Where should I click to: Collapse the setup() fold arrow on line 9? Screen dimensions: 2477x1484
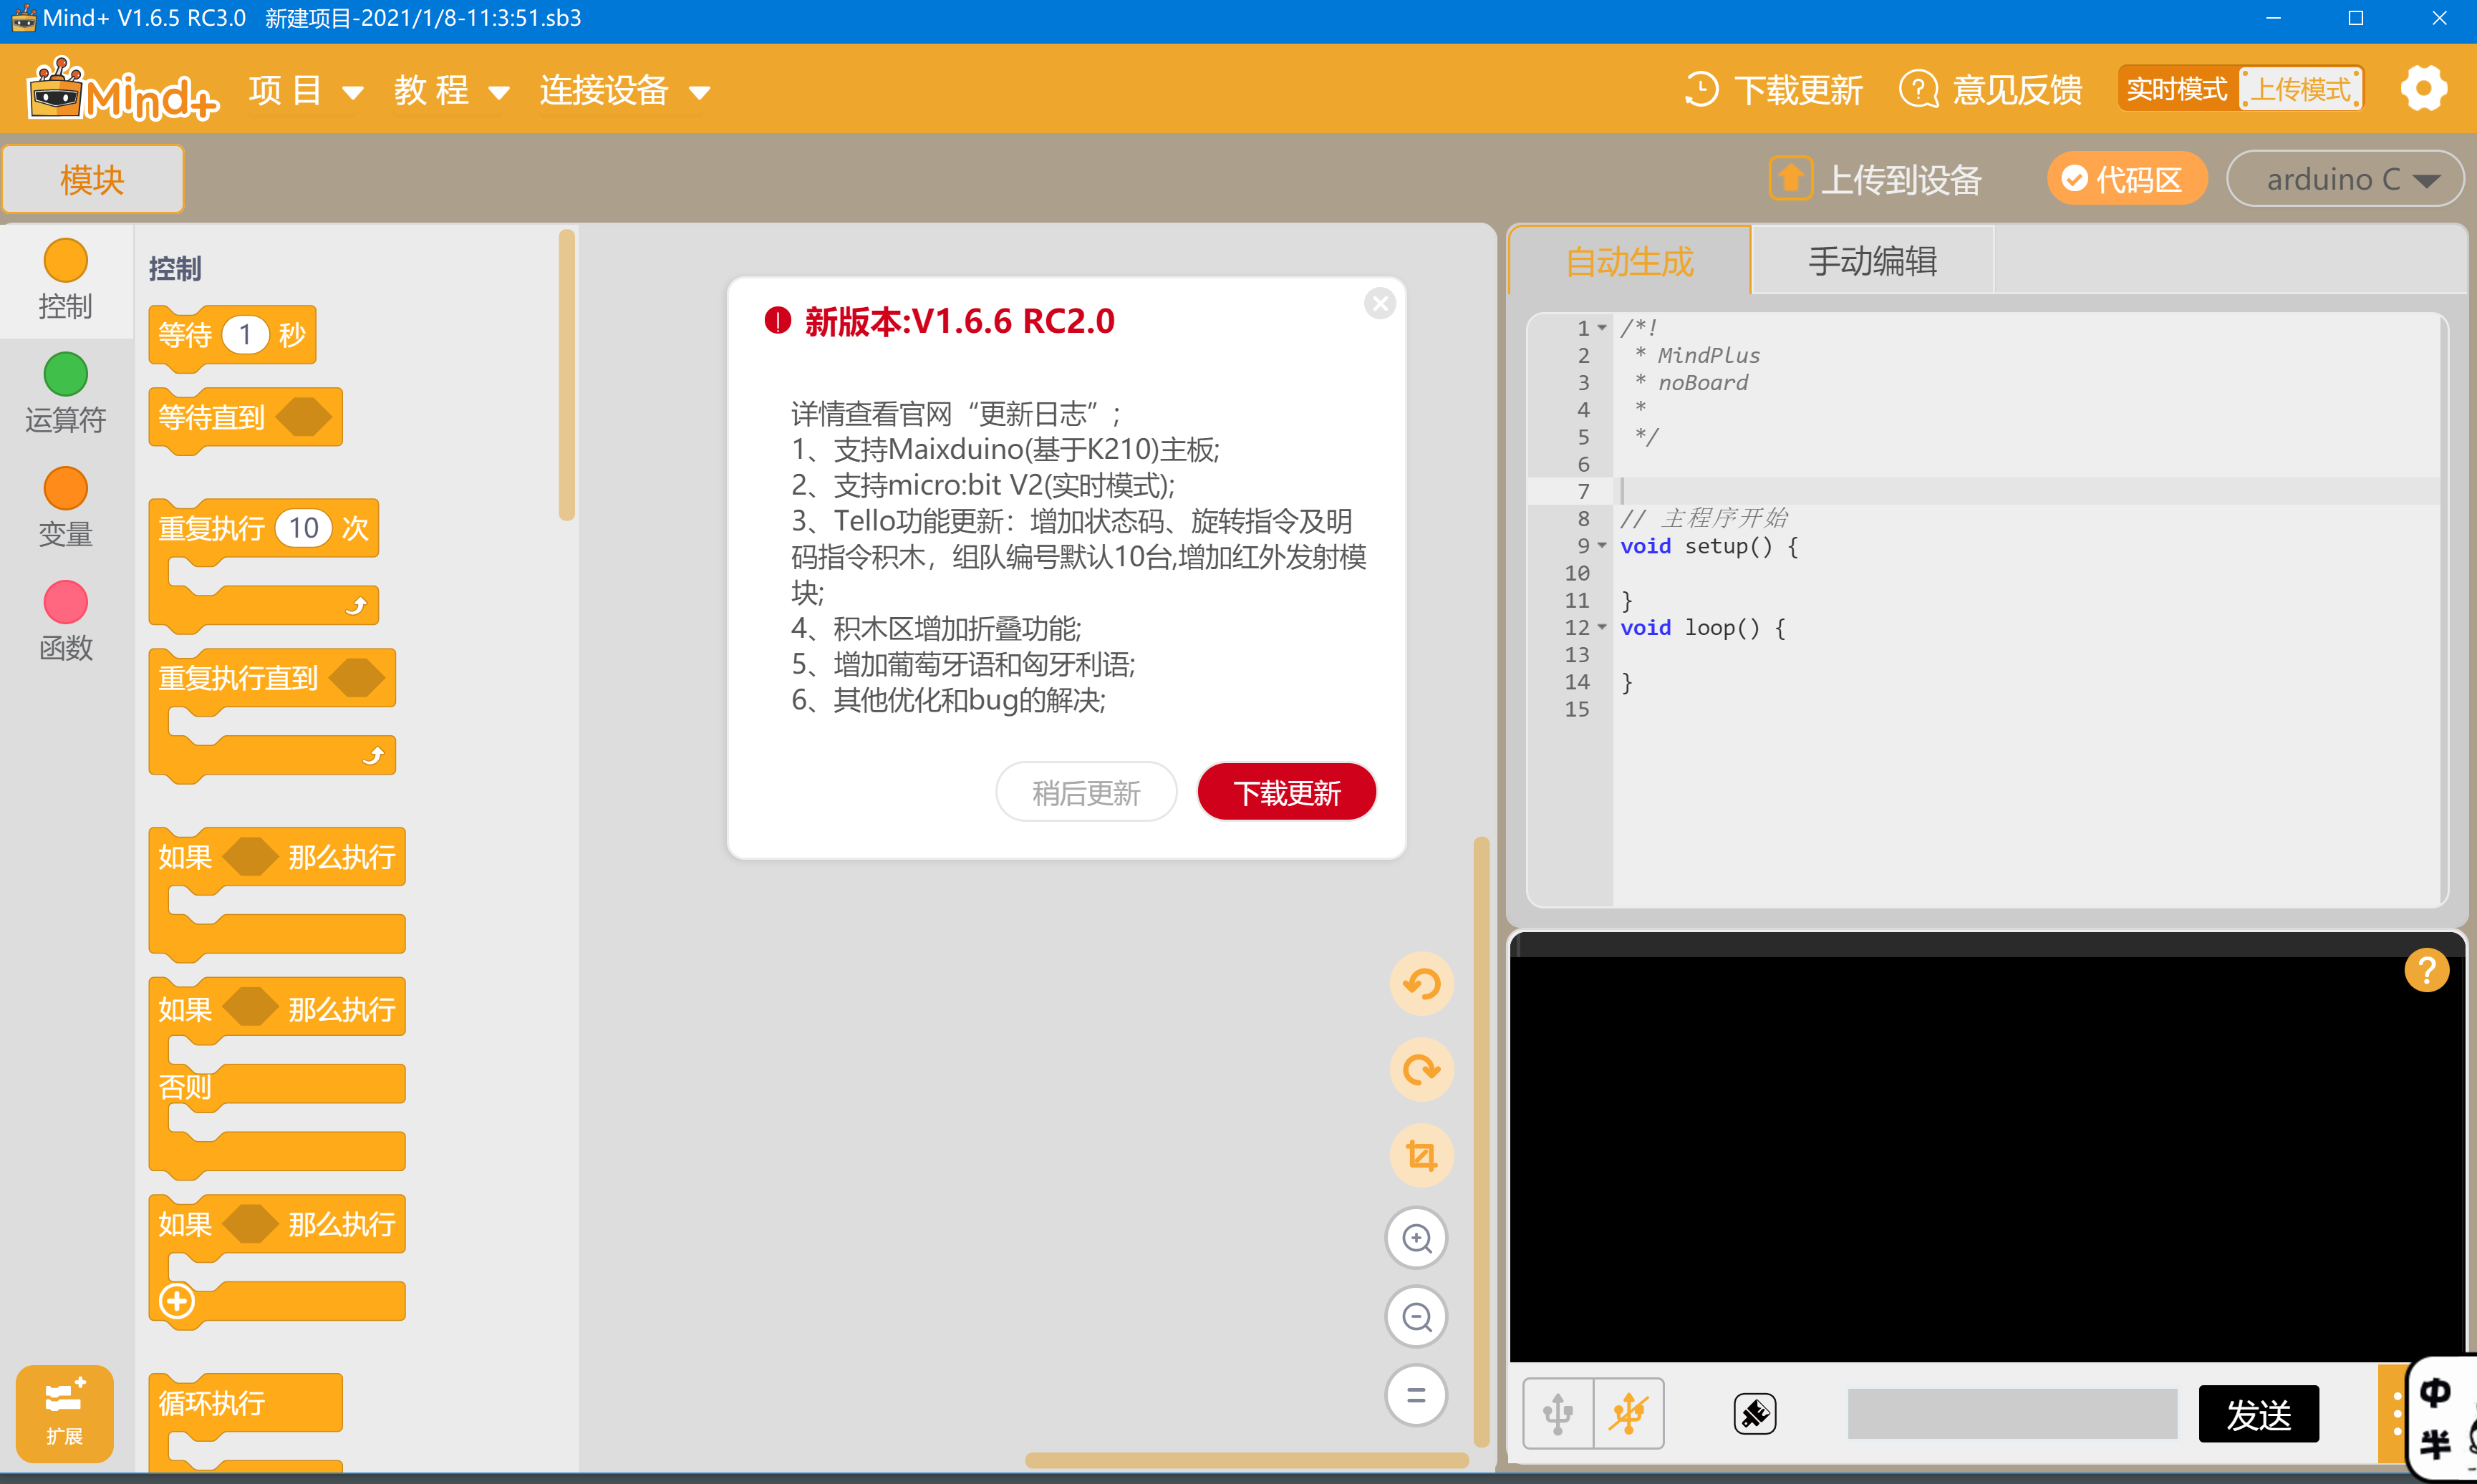(1602, 546)
